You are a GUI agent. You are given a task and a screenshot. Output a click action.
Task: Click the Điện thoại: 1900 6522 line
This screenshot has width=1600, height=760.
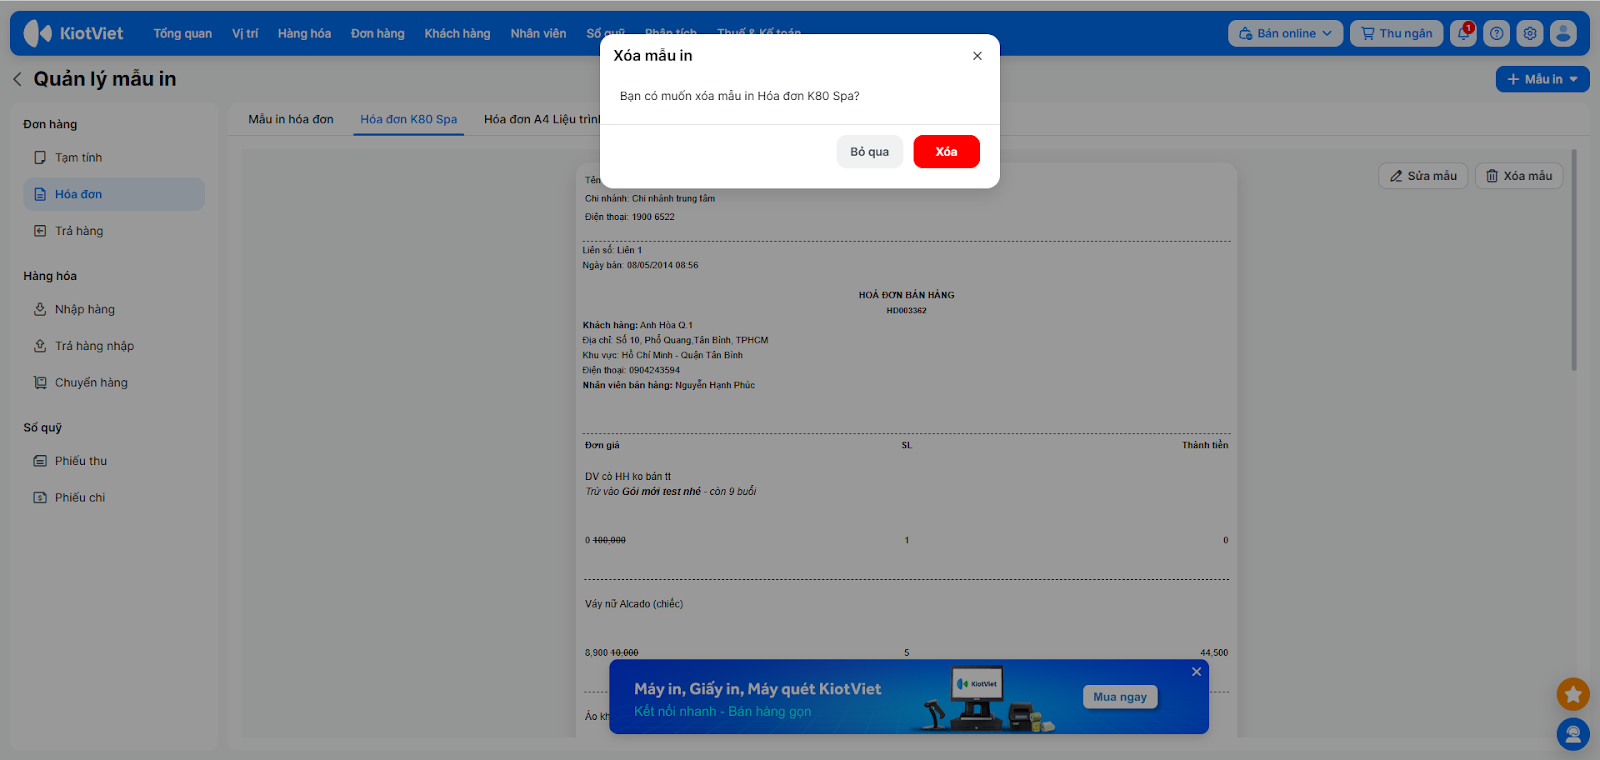click(x=630, y=217)
